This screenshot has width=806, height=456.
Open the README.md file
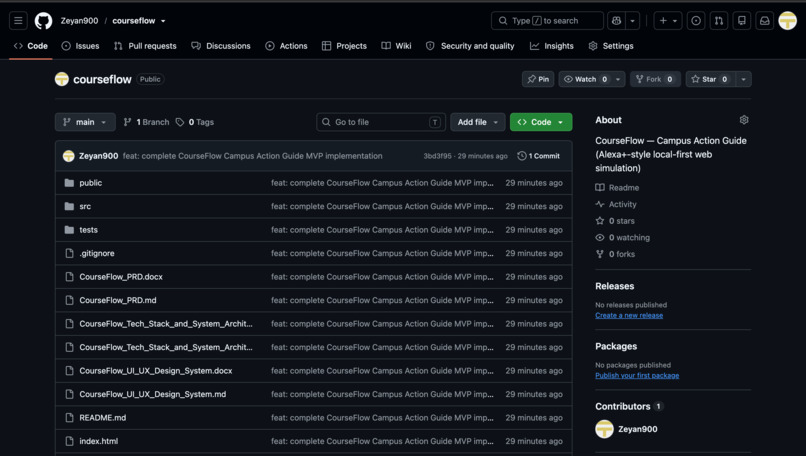(103, 418)
